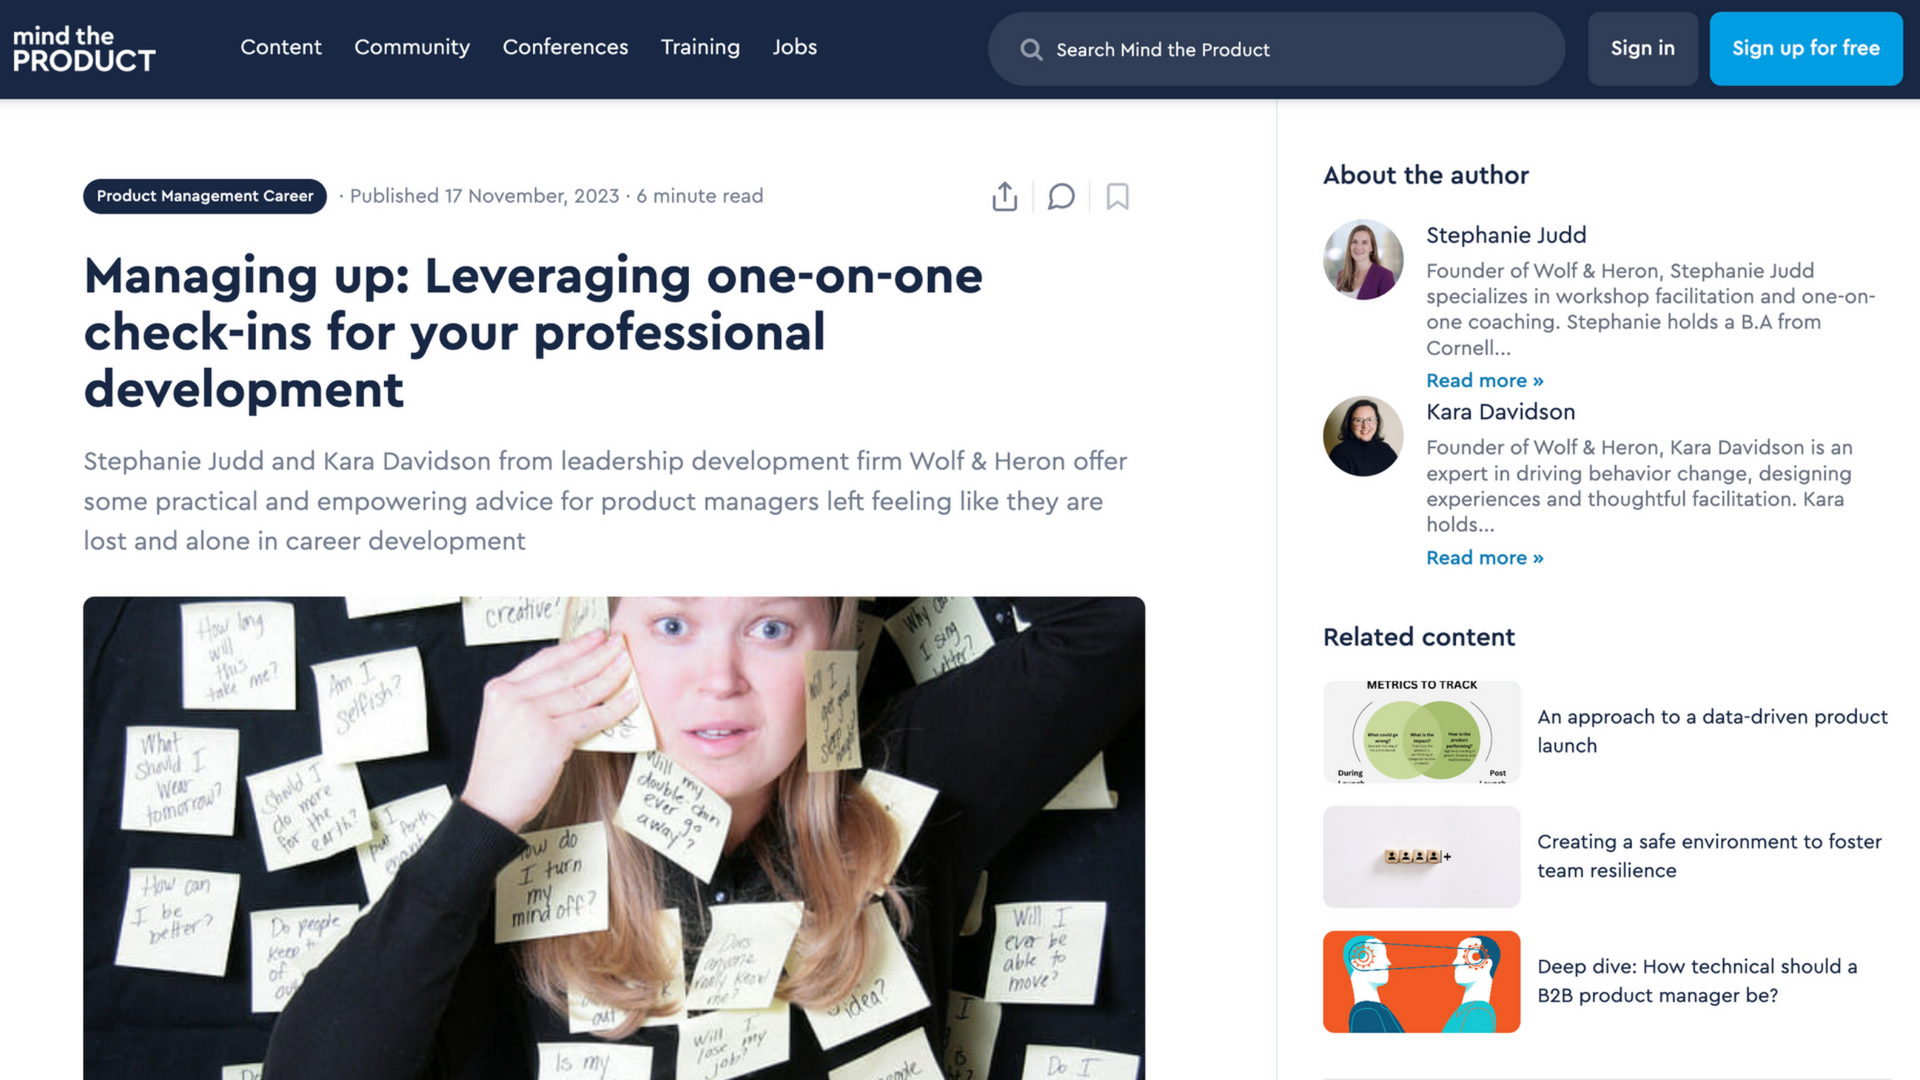The width and height of the screenshot is (1920, 1080).
Task: Read more about Kara Davidson
Action: [x=1484, y=557]
